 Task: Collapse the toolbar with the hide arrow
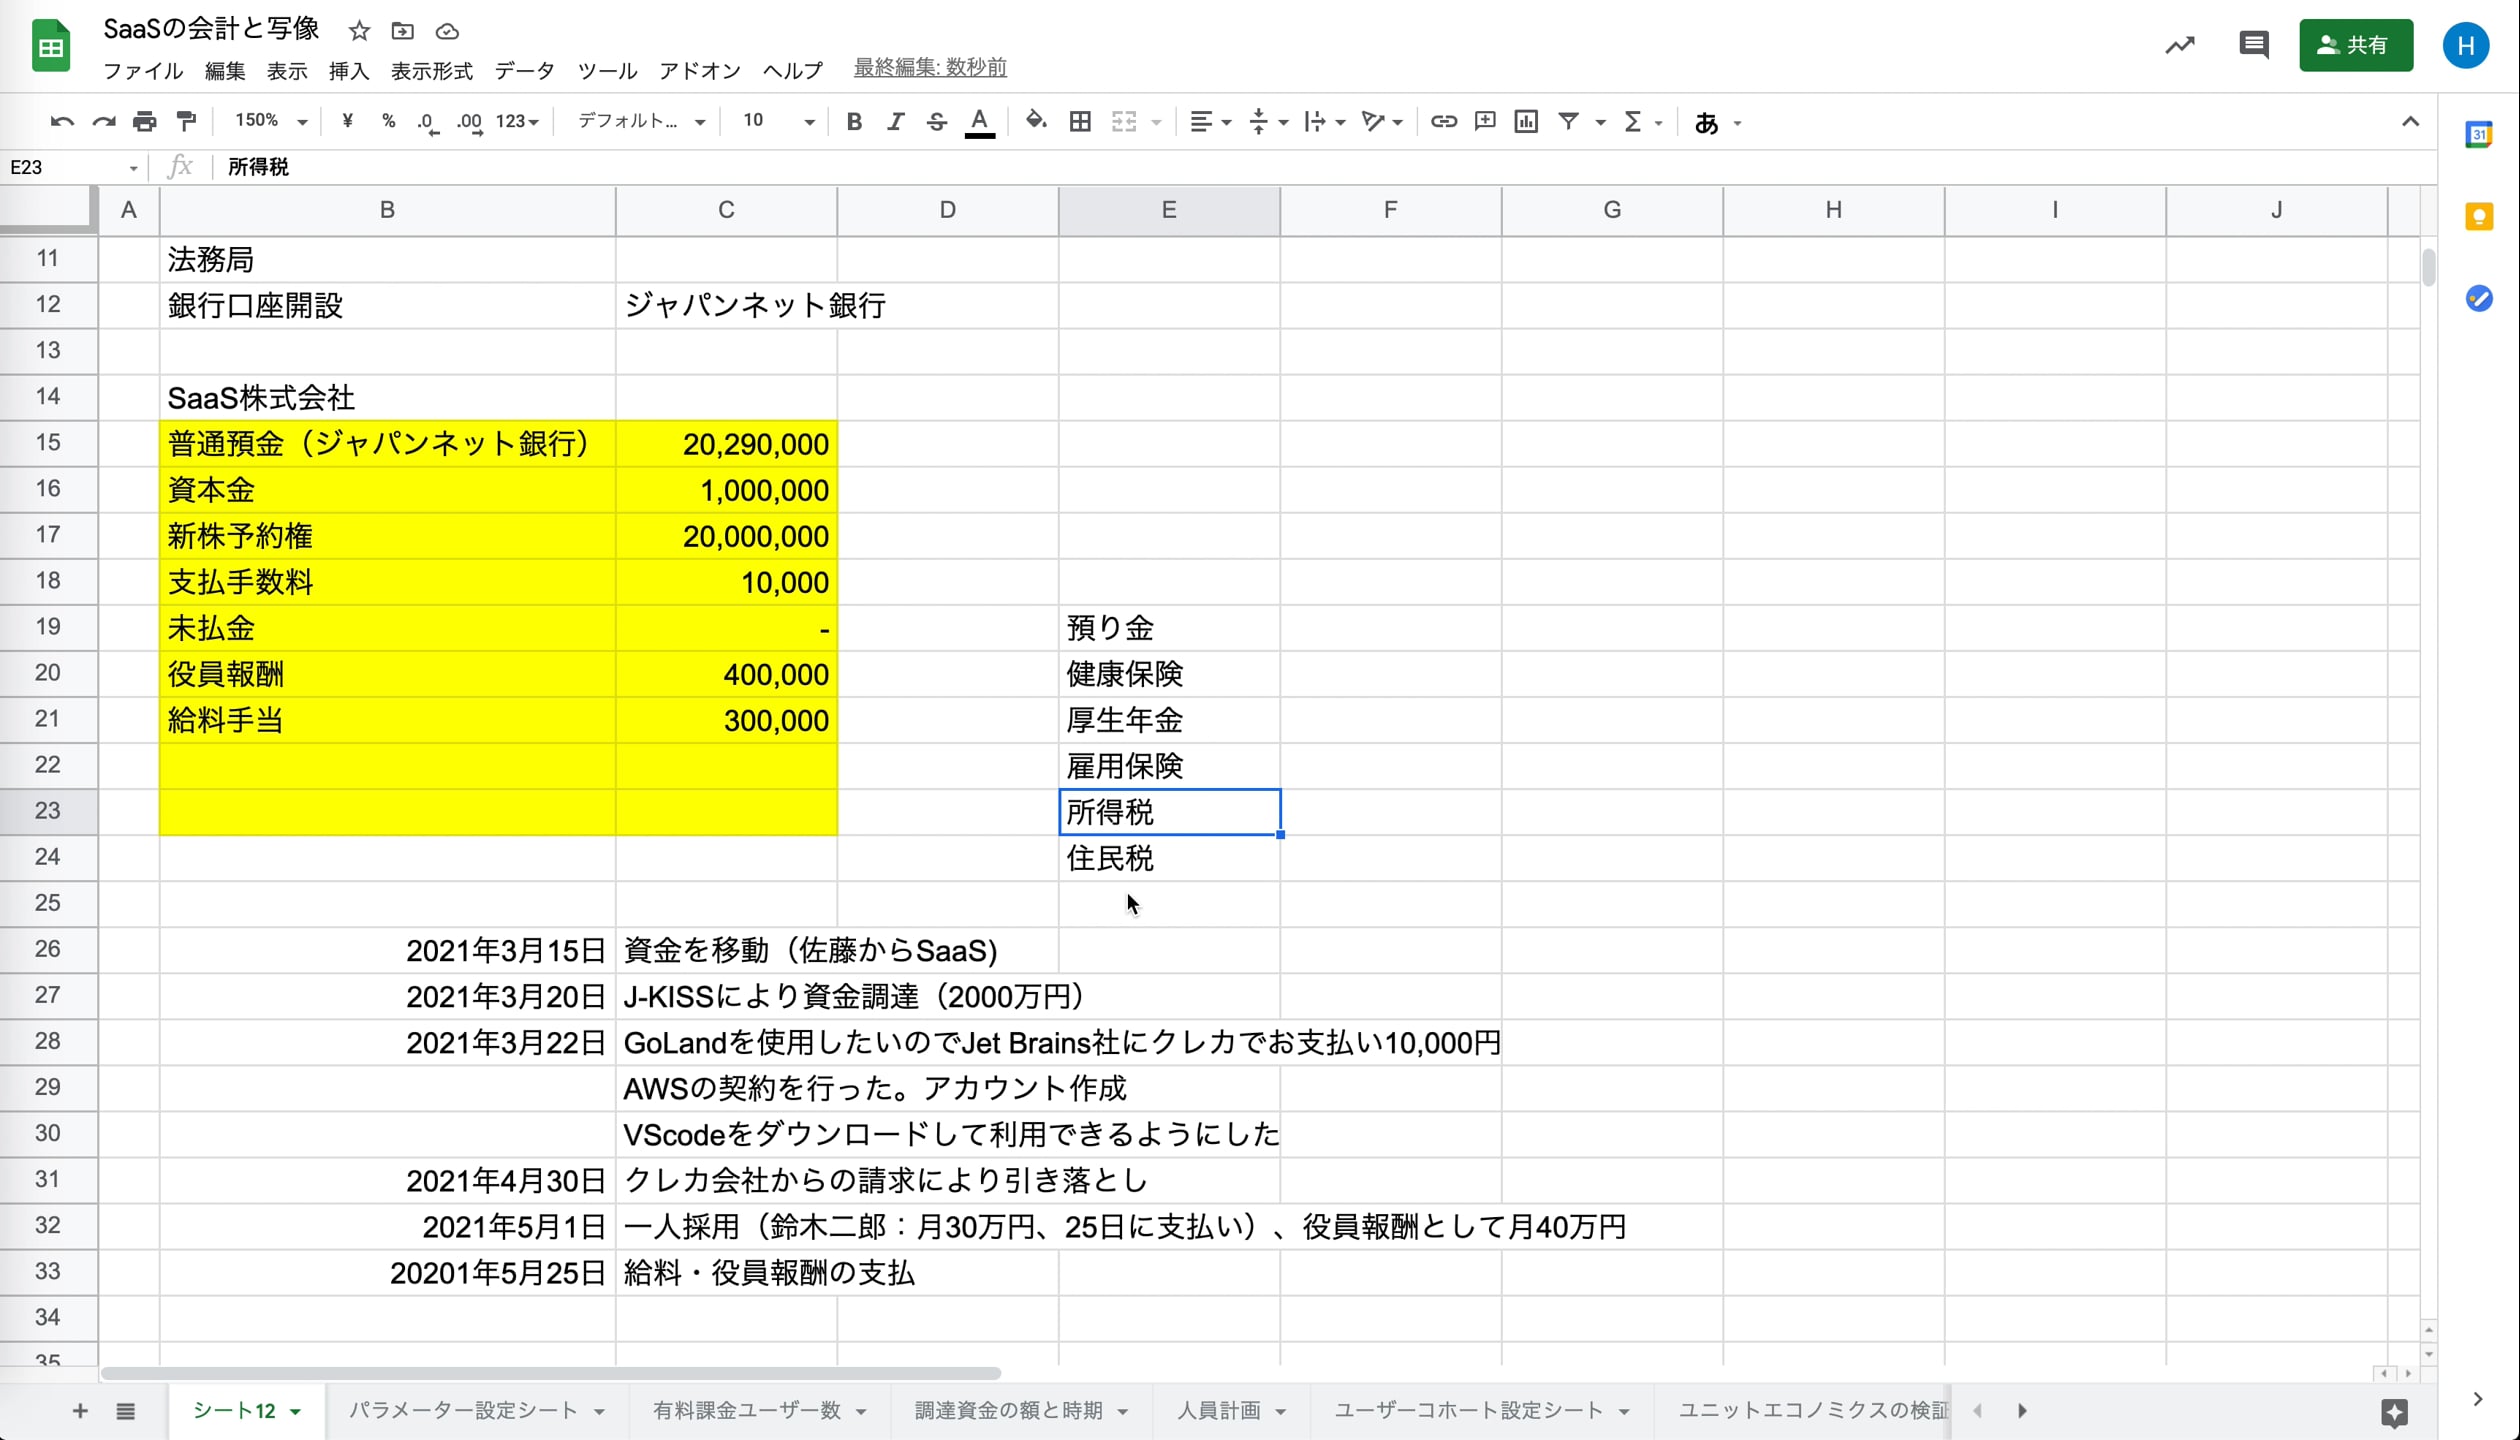pyautogui.click(x=2411, y=121)
